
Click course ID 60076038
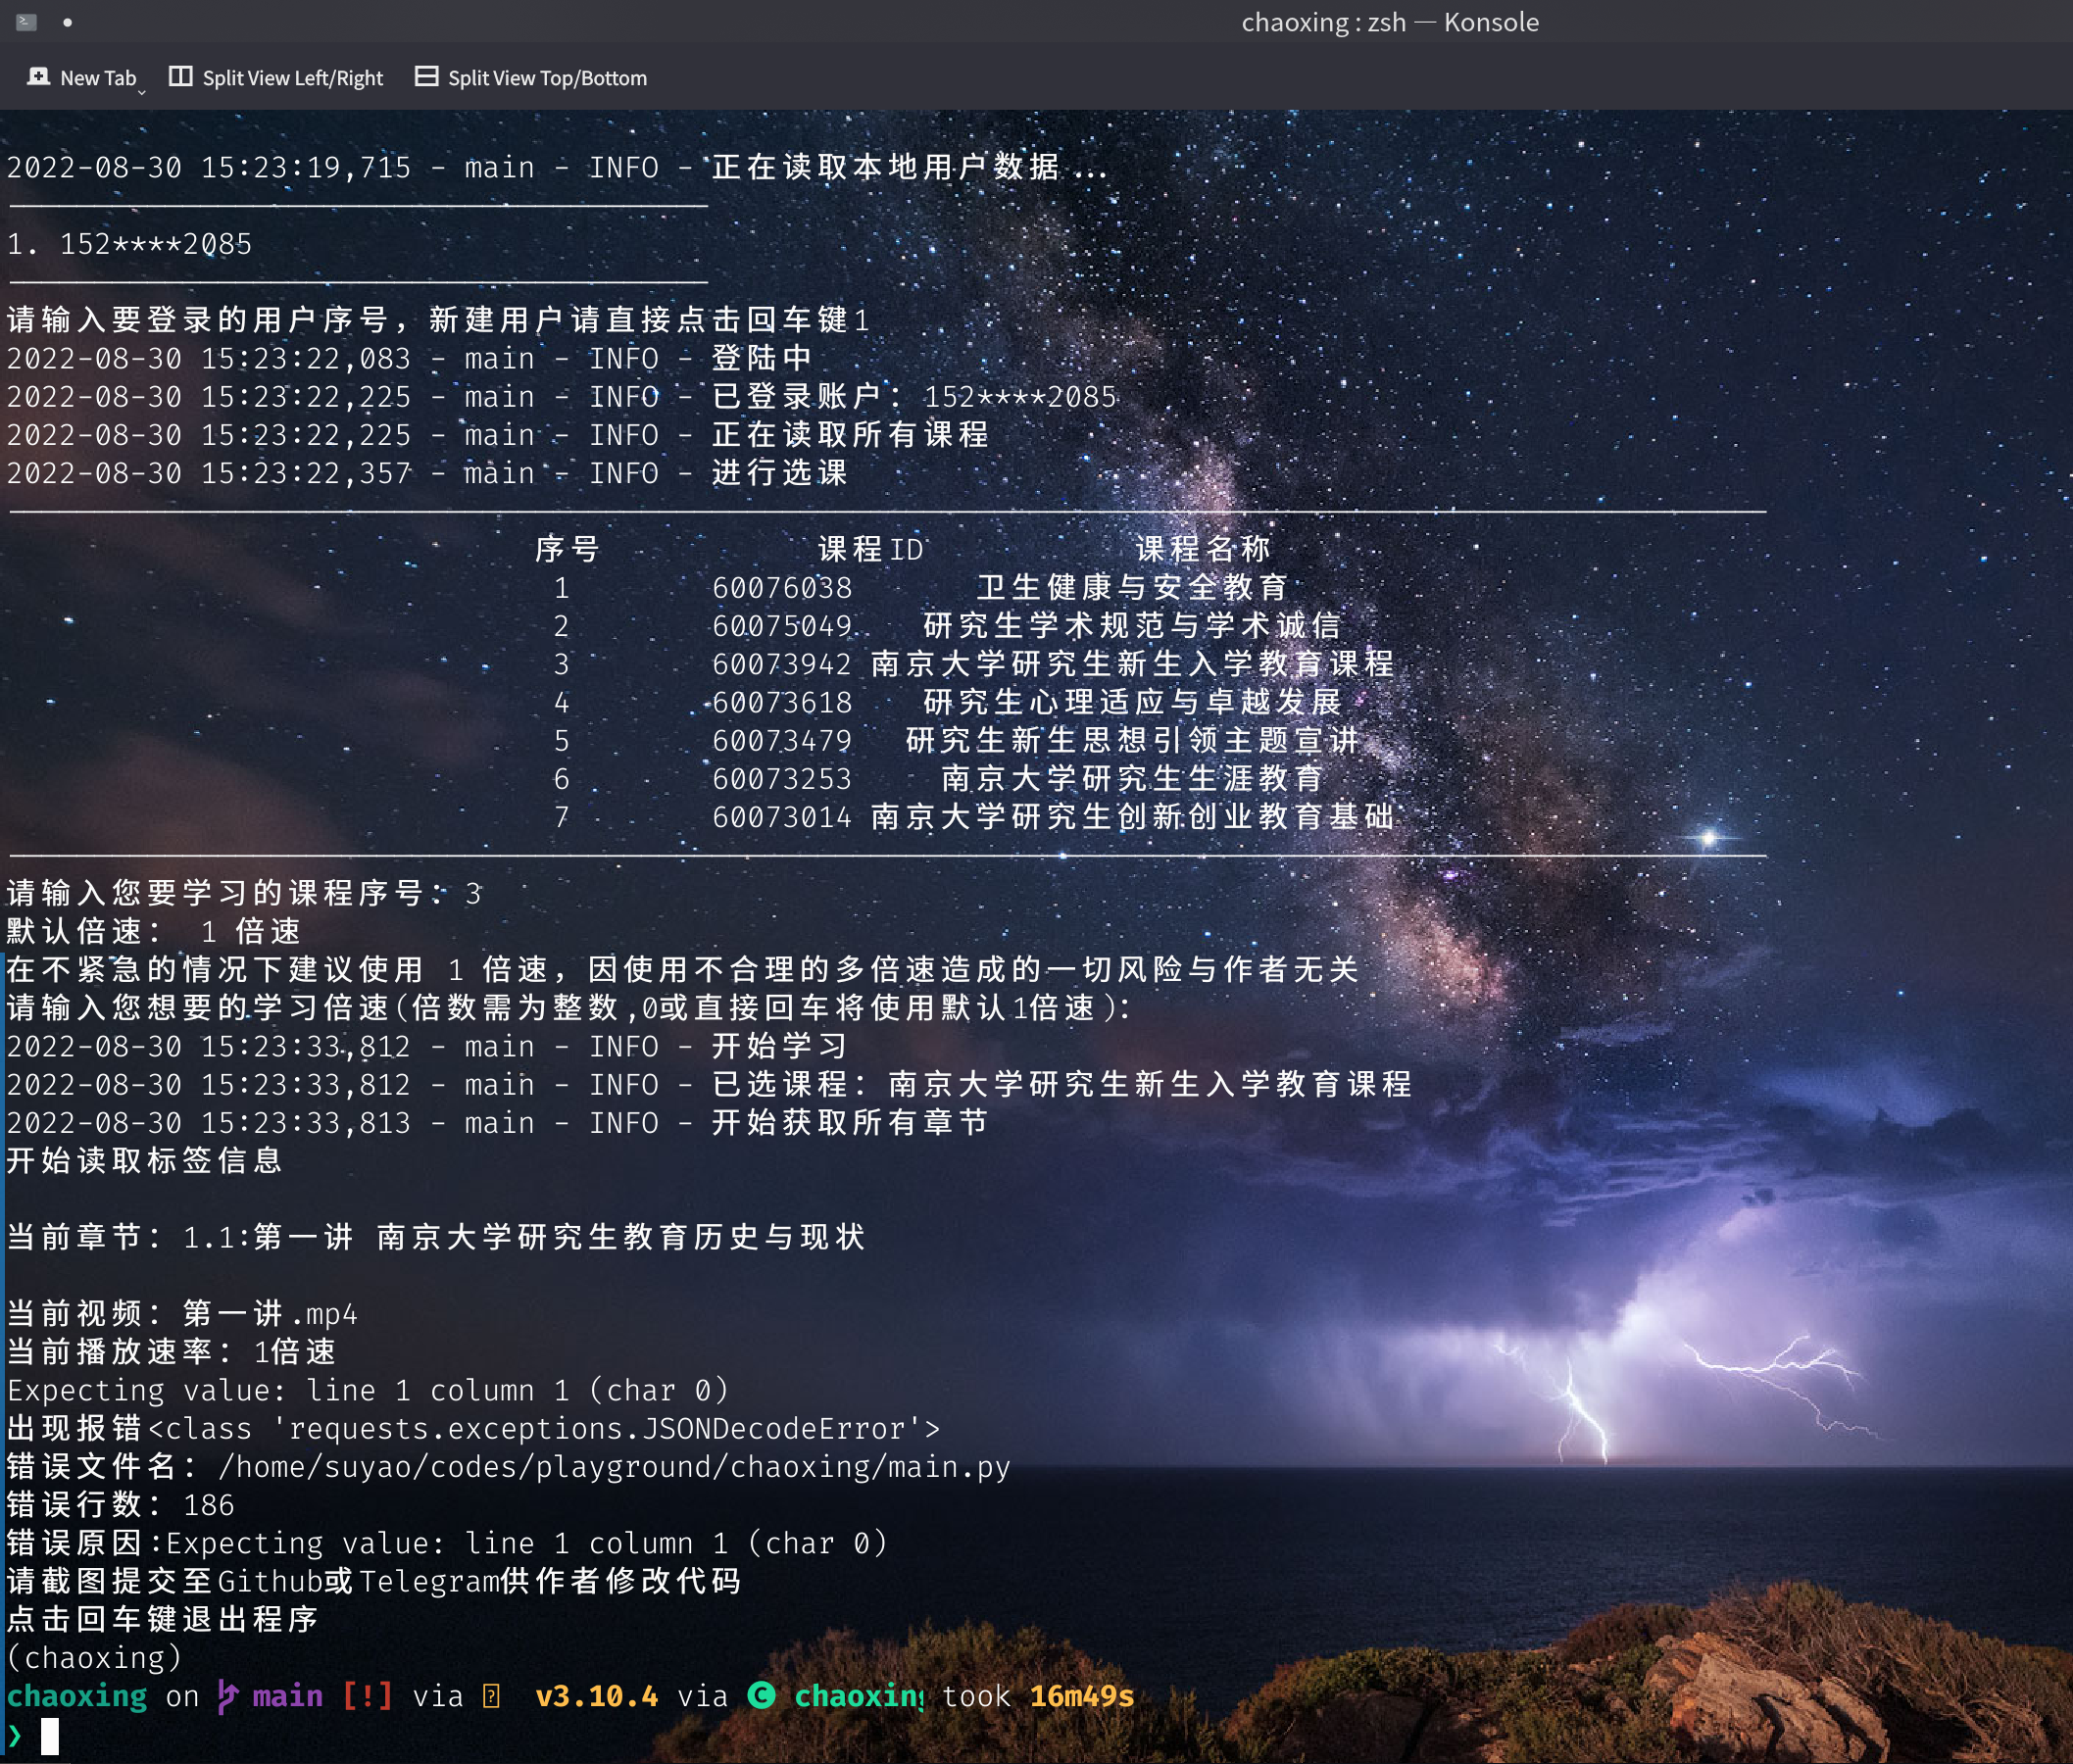(x=782, y=588)
